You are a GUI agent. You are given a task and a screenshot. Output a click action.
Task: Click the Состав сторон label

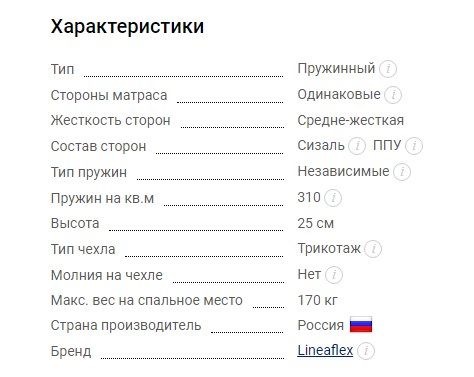[98, 146]
